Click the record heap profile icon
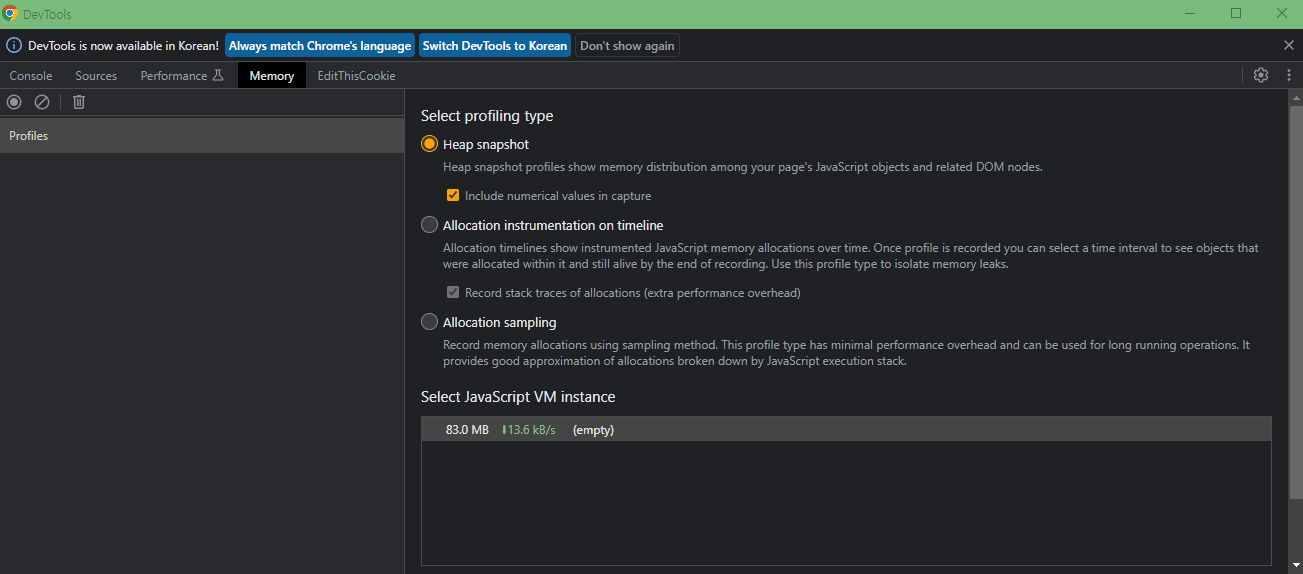The image size is (1303, 574). coord(14,102)
